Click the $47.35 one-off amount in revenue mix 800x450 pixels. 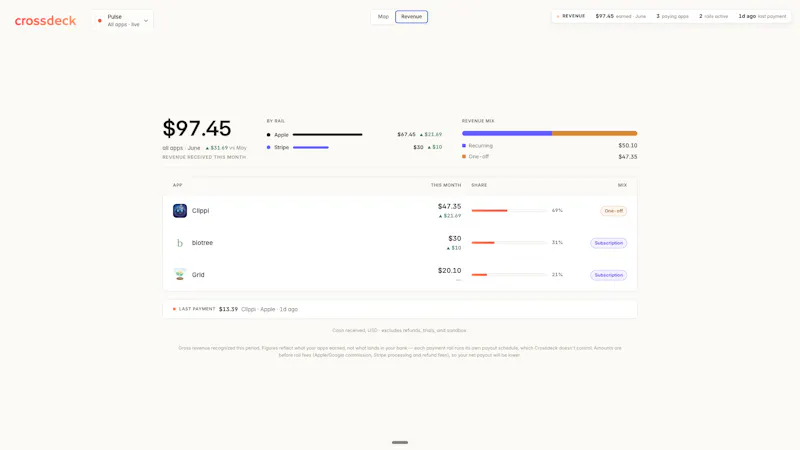pos(628,157)
